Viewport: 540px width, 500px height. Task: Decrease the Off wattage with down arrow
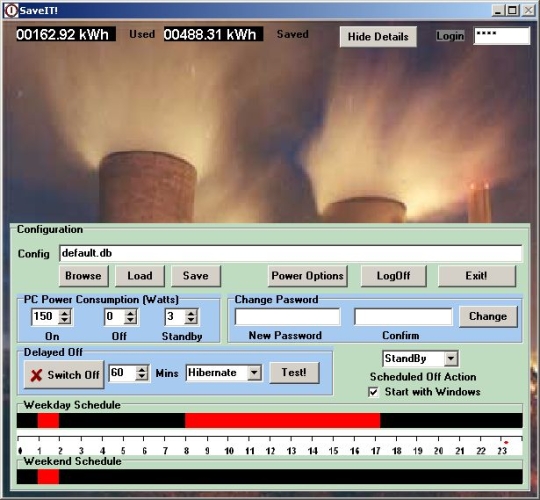click(x=131, y=320)
